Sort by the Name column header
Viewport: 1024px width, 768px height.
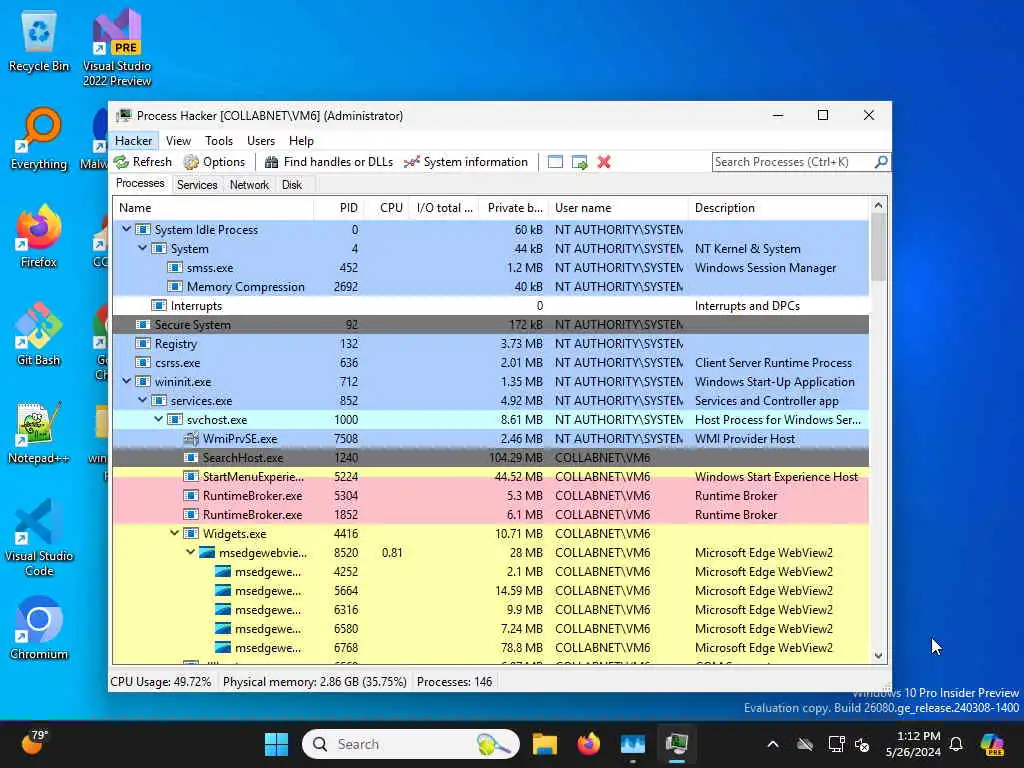pyautogui.click(x=213, y=208)
